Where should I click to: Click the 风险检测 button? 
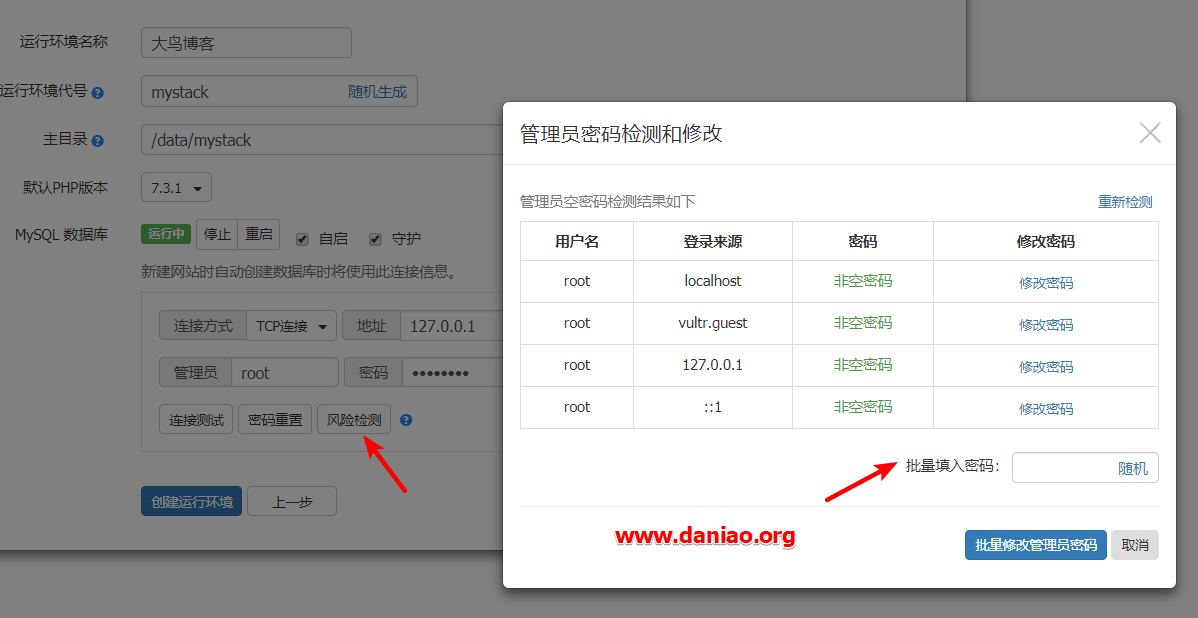[355, 419]
